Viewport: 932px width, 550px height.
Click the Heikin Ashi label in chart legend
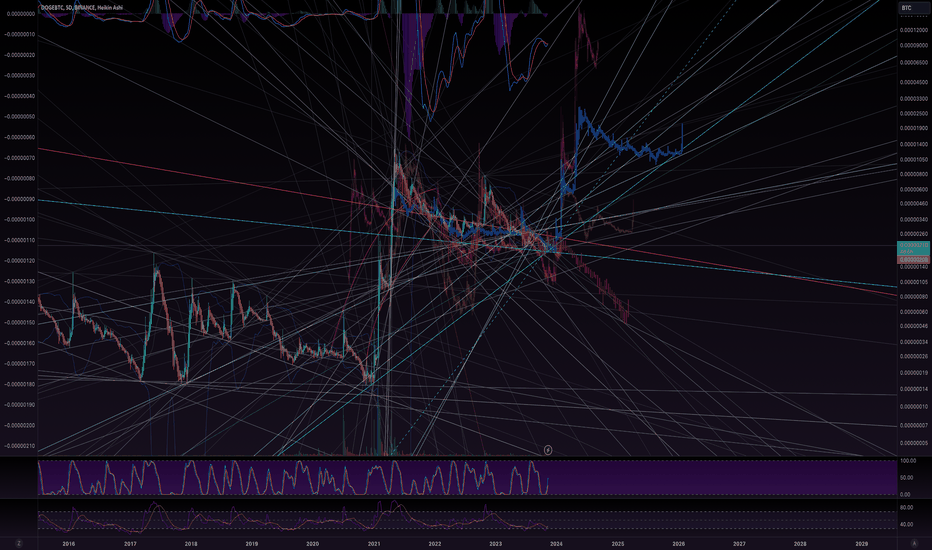[x=111, y=8]
